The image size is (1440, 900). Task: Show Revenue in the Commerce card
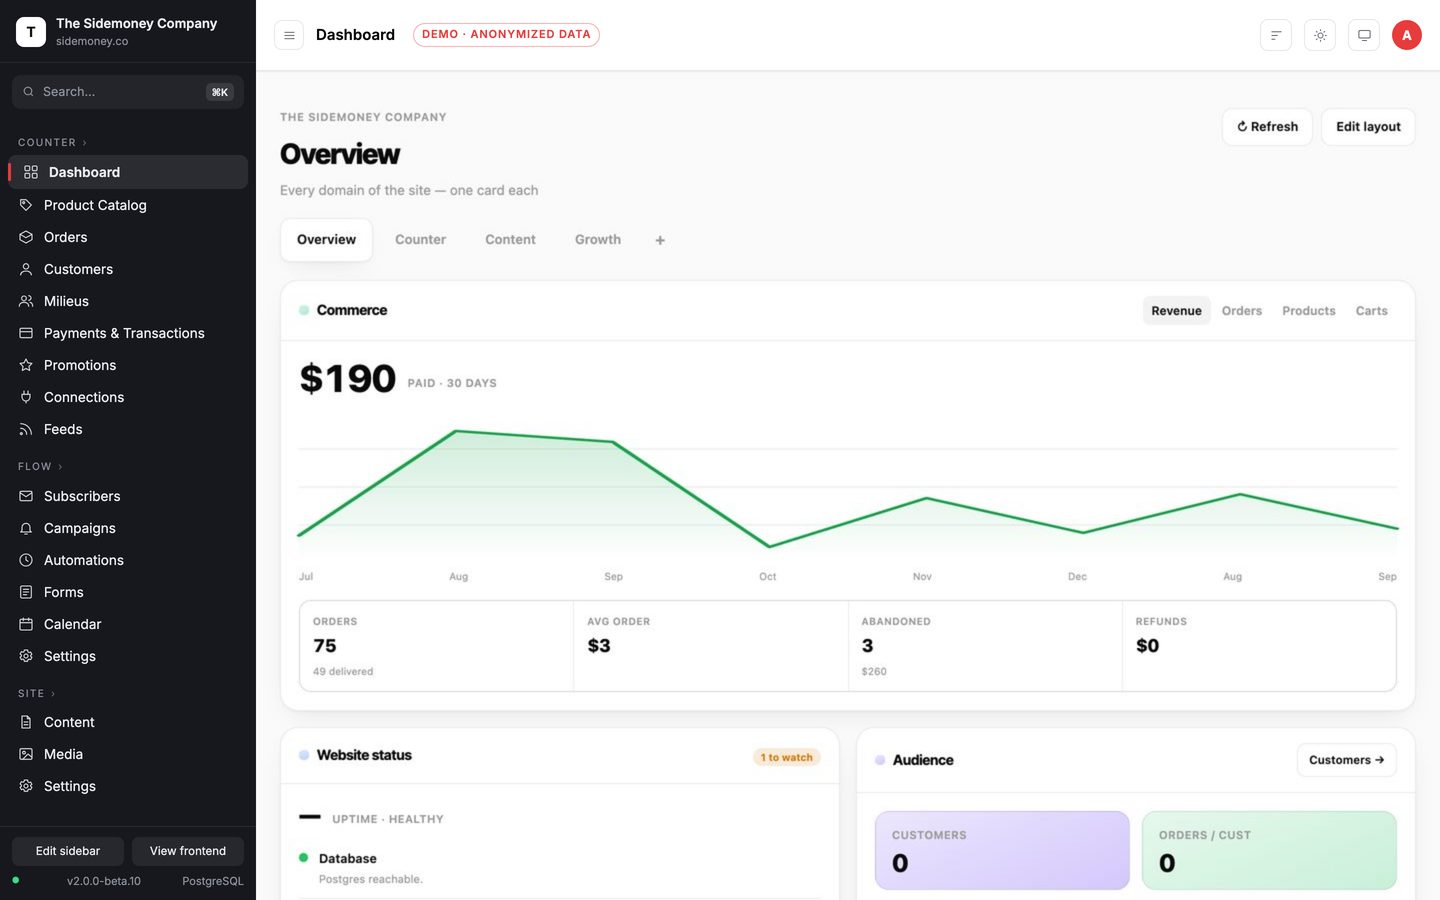(x=1176, y=311)
